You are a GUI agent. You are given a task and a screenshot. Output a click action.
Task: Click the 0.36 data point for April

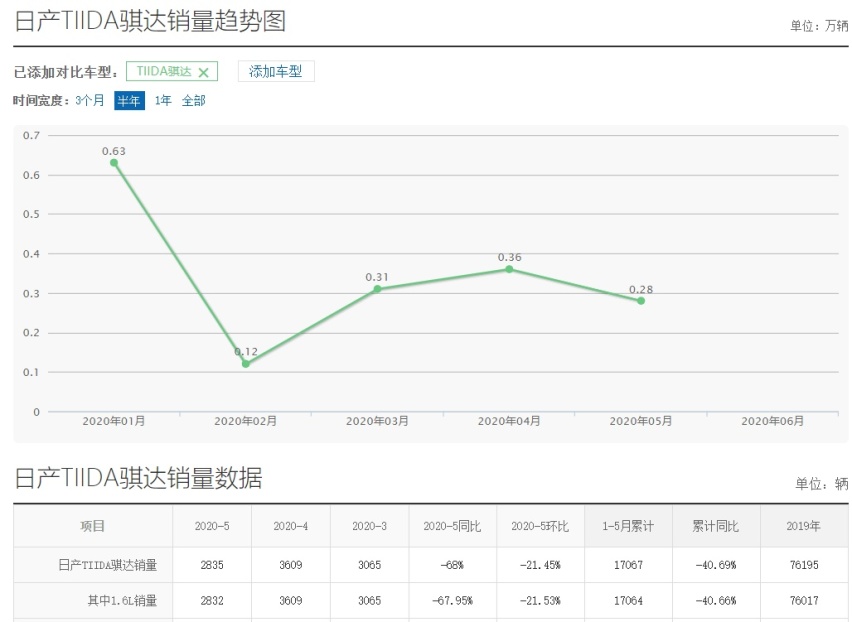tap(509, 269)
